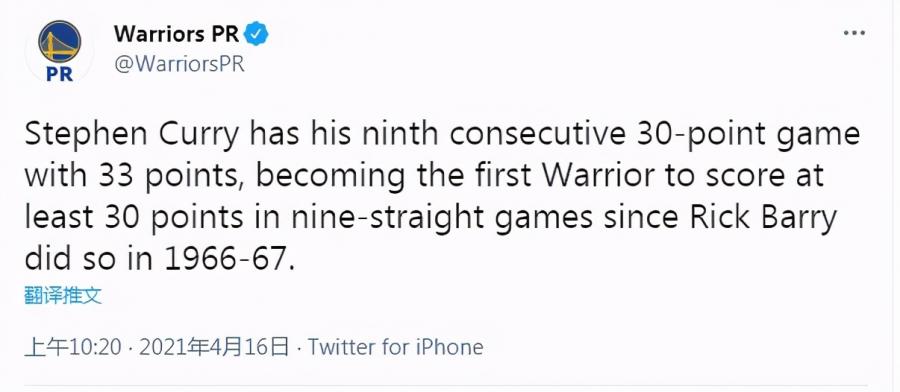Click the word becoming in the tweet
The height and width of the screenshot is (392, 900).
tap(331, 177)
